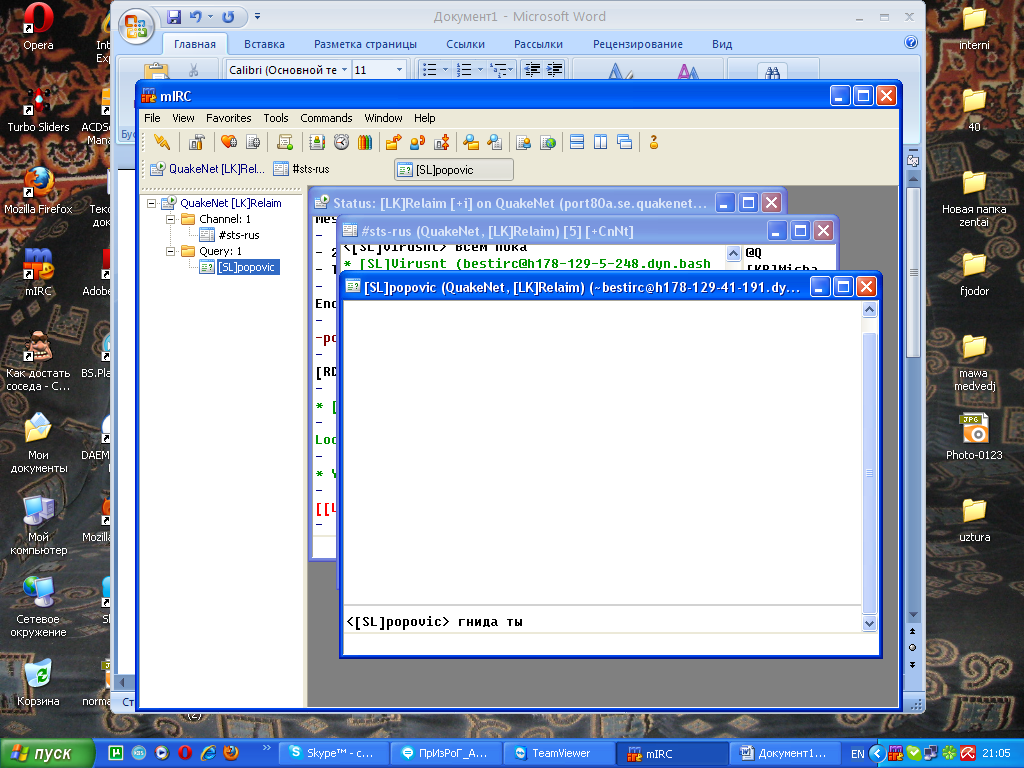Switch to Word's Разметка страницы tab
This screenshot has width=1024, height=768.
(x=365, y=44)
